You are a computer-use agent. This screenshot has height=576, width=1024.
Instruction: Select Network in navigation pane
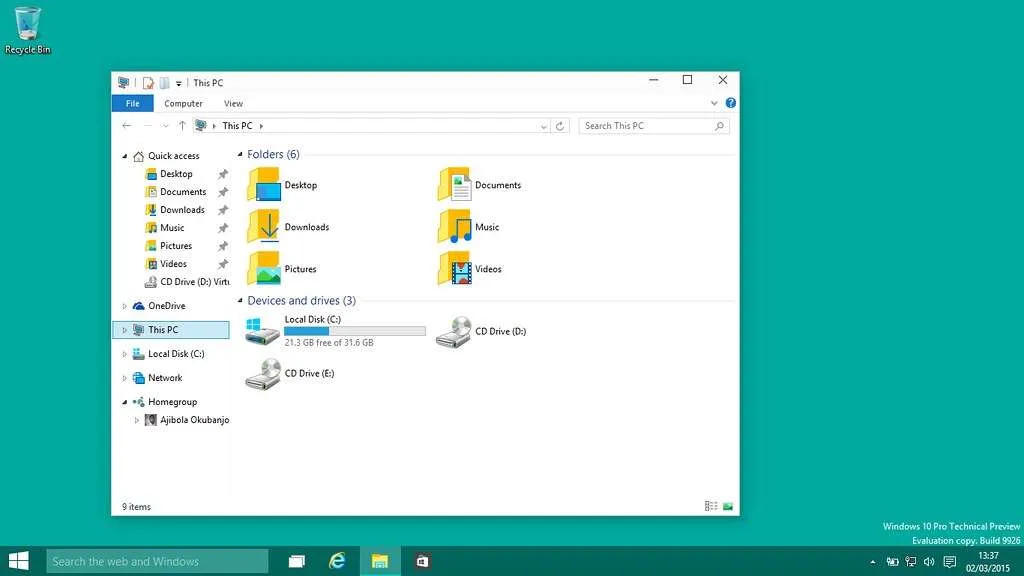point(165,378)
